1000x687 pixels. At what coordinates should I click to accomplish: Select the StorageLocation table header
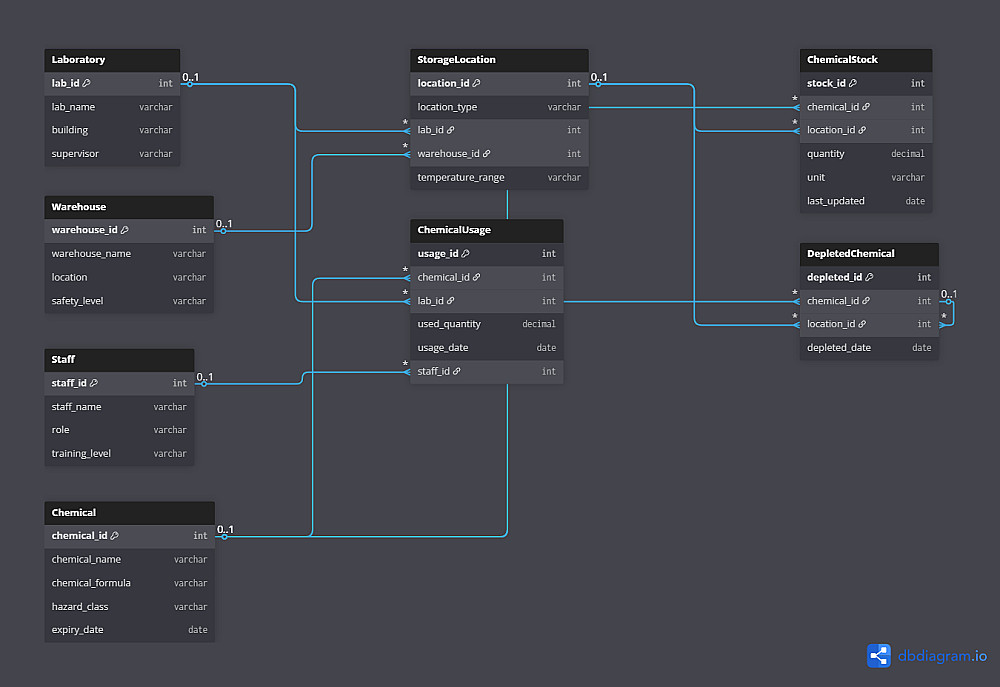click(499, 60)
